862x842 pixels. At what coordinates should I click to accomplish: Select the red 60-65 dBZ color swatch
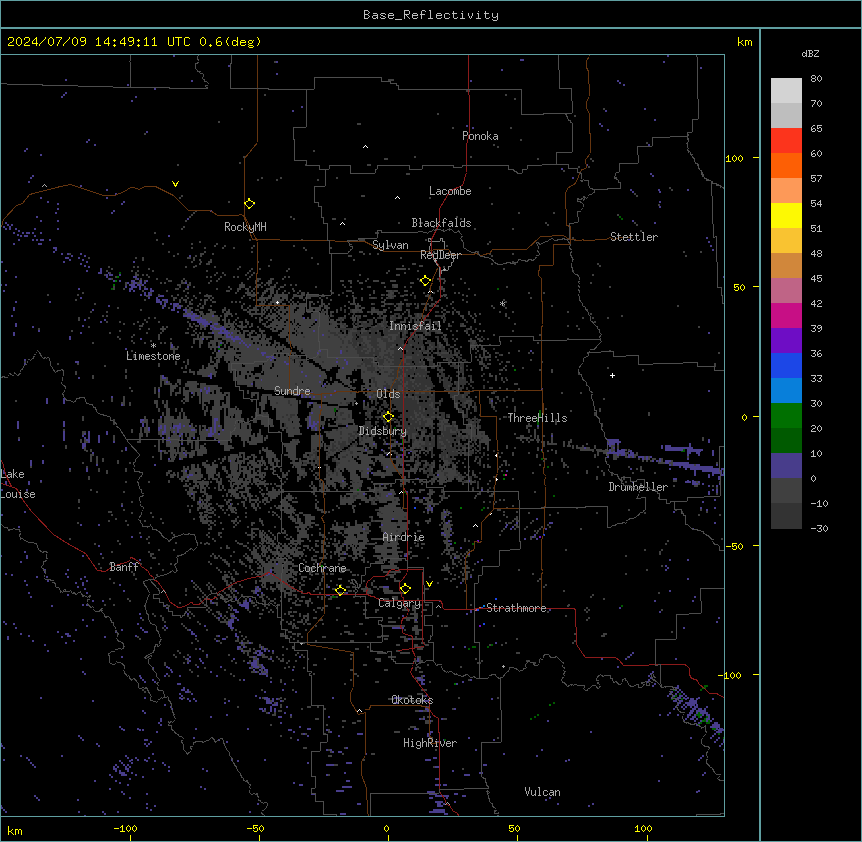(x=786, y=141)
